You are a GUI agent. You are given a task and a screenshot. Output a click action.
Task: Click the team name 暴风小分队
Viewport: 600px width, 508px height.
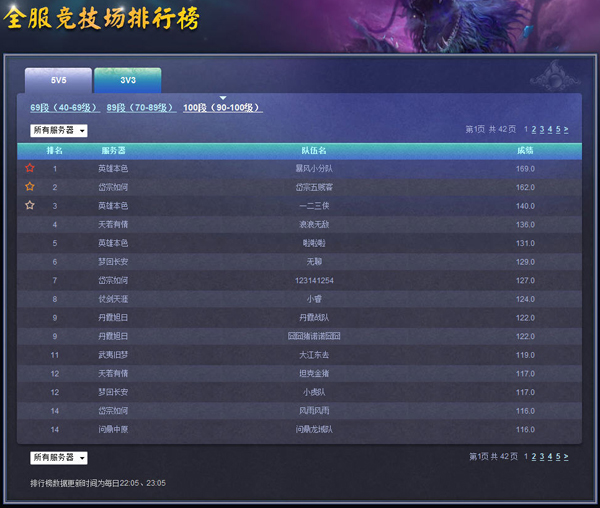pos(313,168)
